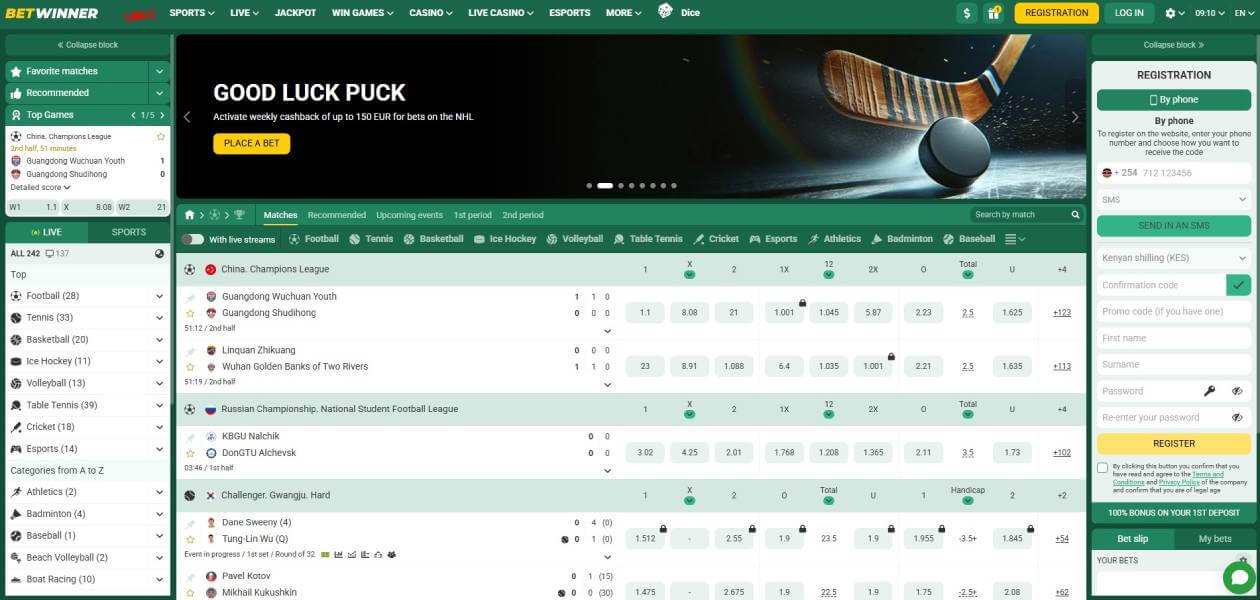The width and height of the screenshot is (1260, 600).
Task: Select the last banner carousel dot
Action: tap(674, 186)
